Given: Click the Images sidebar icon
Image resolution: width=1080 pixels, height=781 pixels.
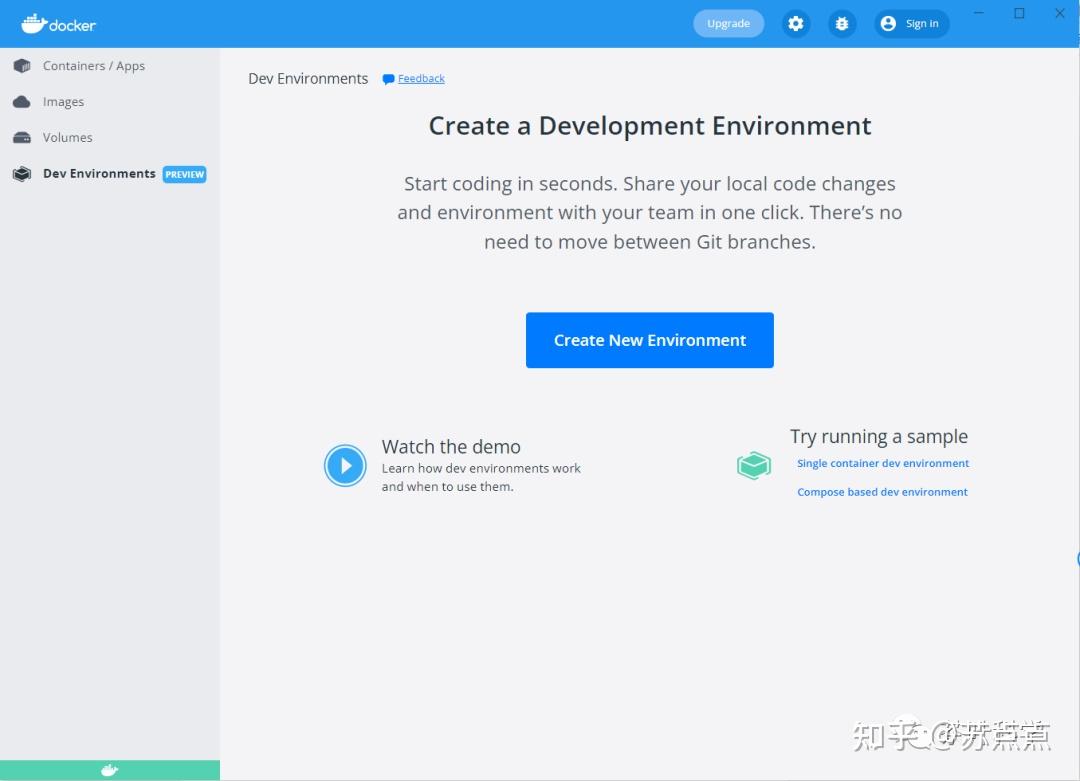Looking at the screenshot, I should (22, 101).
